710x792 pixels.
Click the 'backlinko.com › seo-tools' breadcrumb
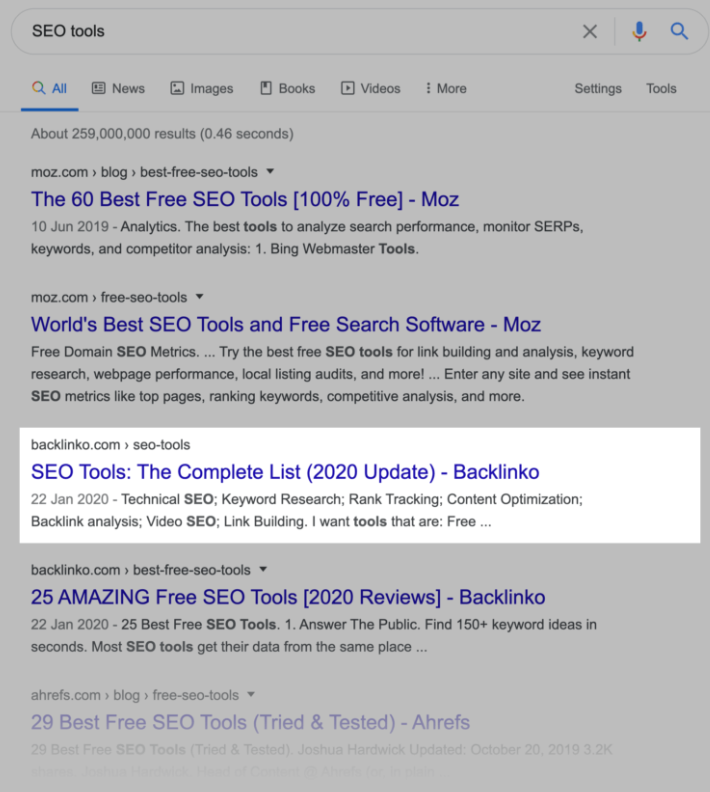pos(111,444)
